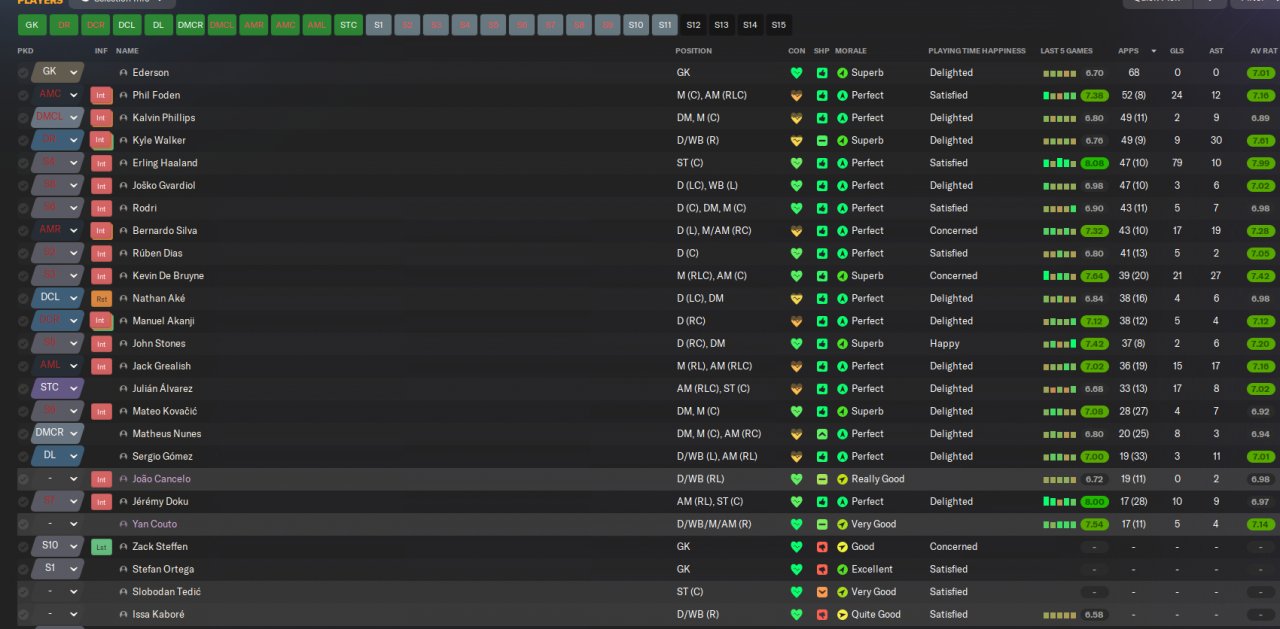Click the Int badge beside Erling Haaland
This screenshot has height=629, width=1280.
101,163
